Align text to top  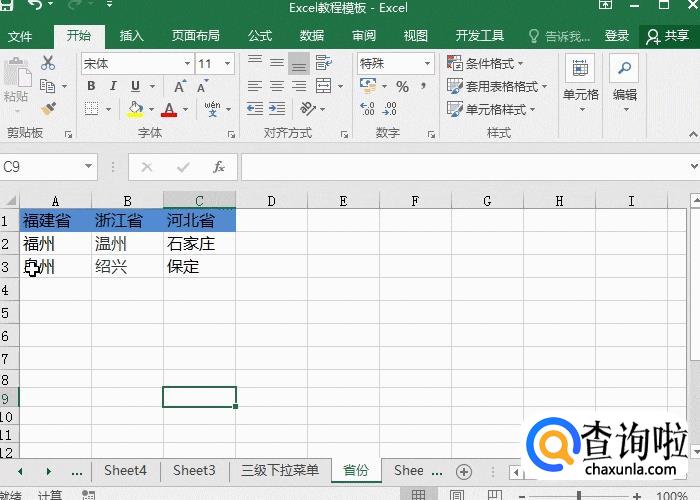coord(255,62)
